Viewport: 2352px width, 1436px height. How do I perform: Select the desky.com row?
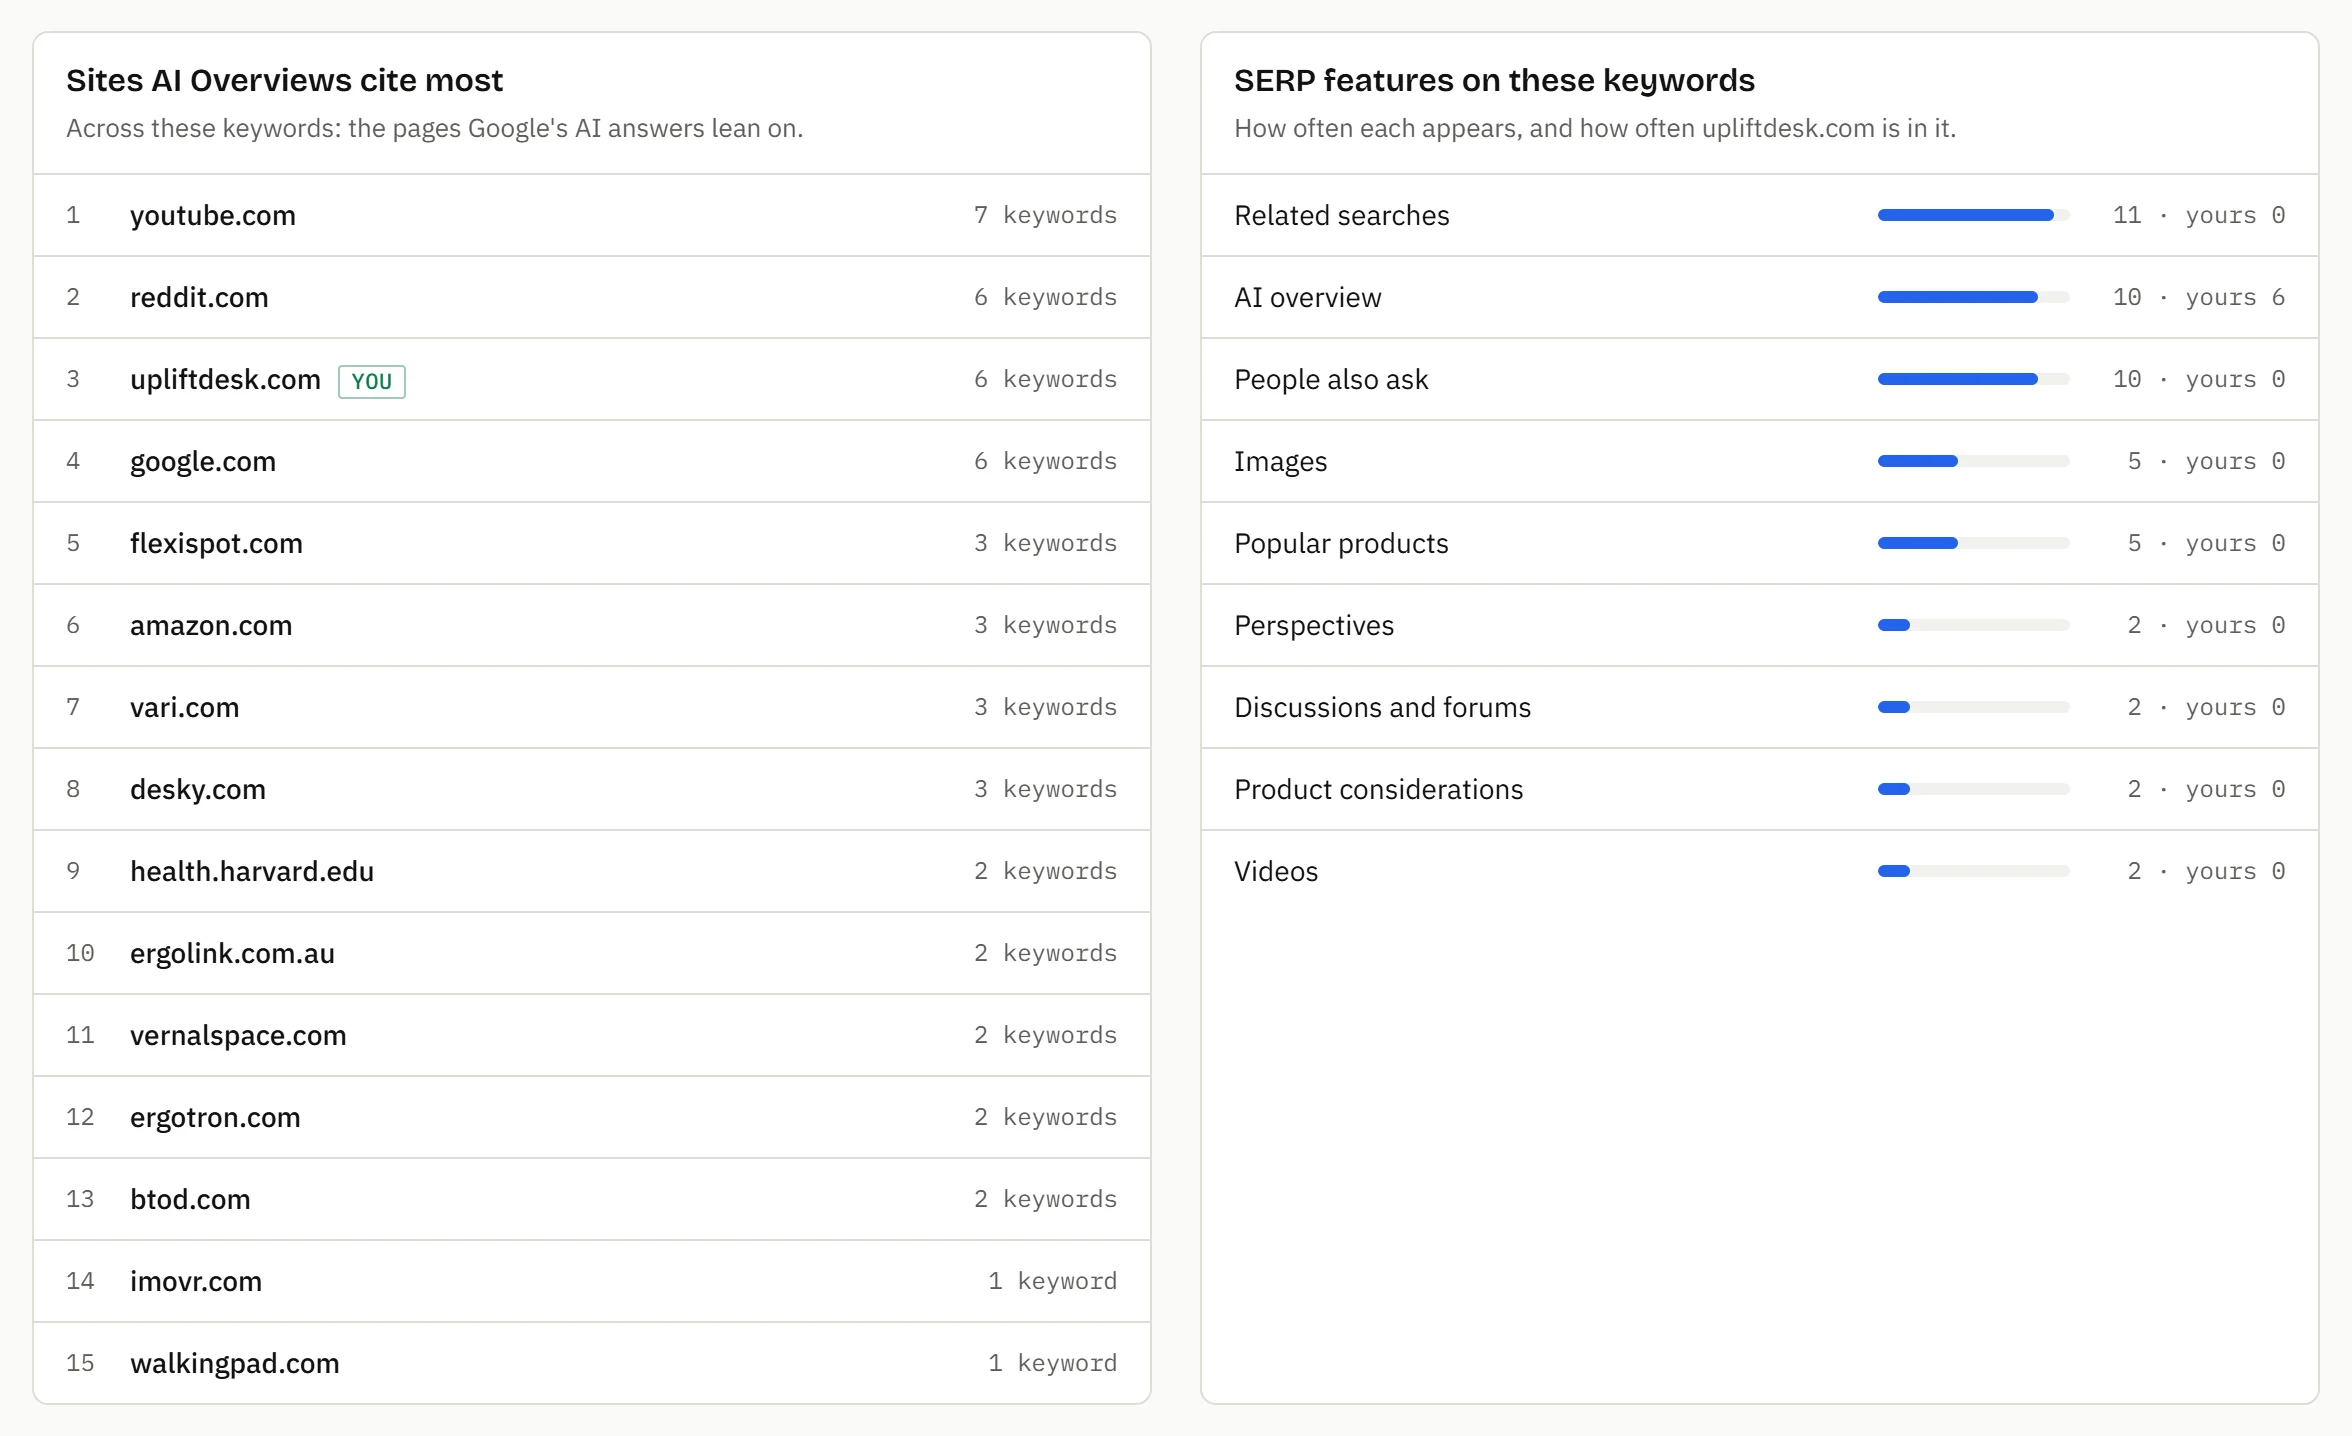[x=592, y=789]
